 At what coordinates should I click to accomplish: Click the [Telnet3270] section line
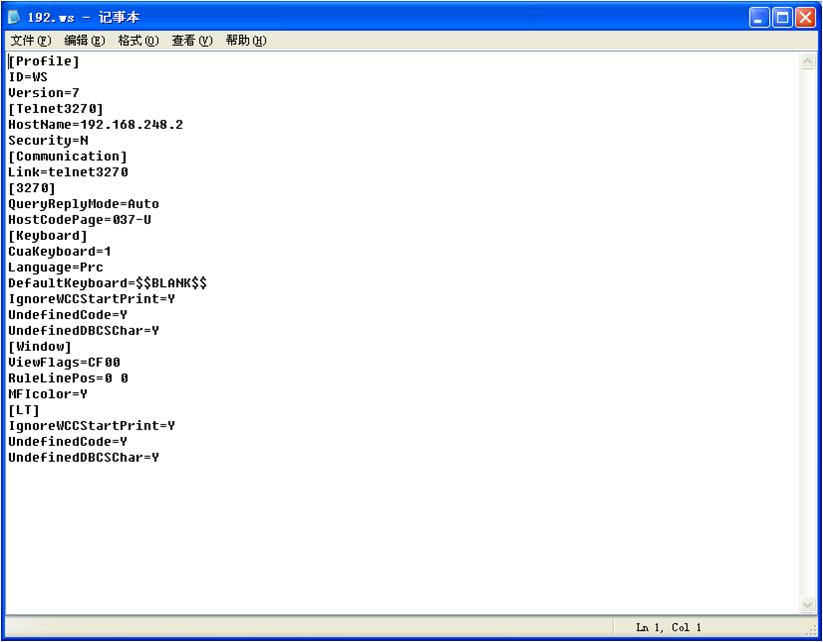click(x=56, y=109)
